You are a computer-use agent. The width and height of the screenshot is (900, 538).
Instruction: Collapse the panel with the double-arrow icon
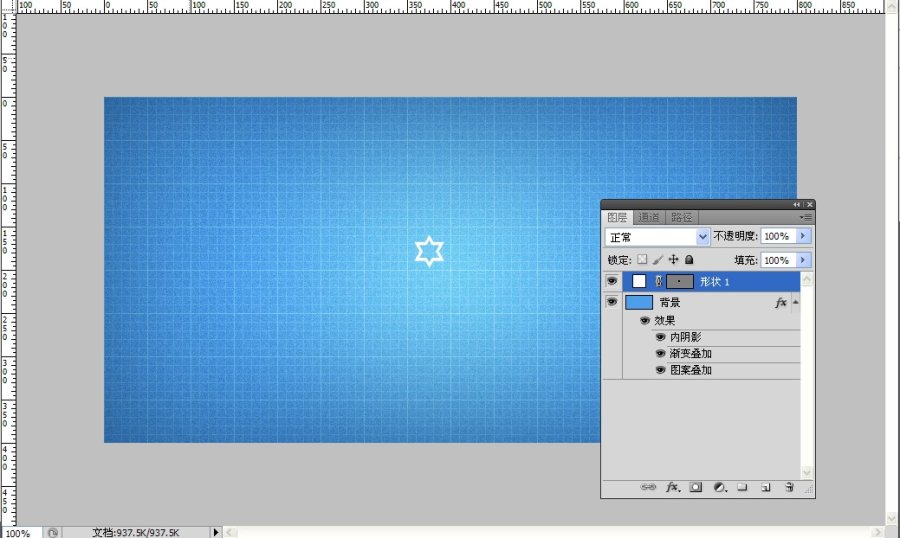796,204
